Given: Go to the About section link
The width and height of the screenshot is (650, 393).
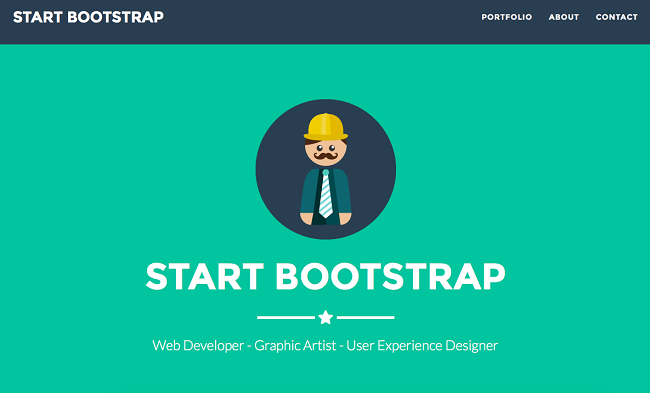Looking at the screenshot, I should pos(564,17).
